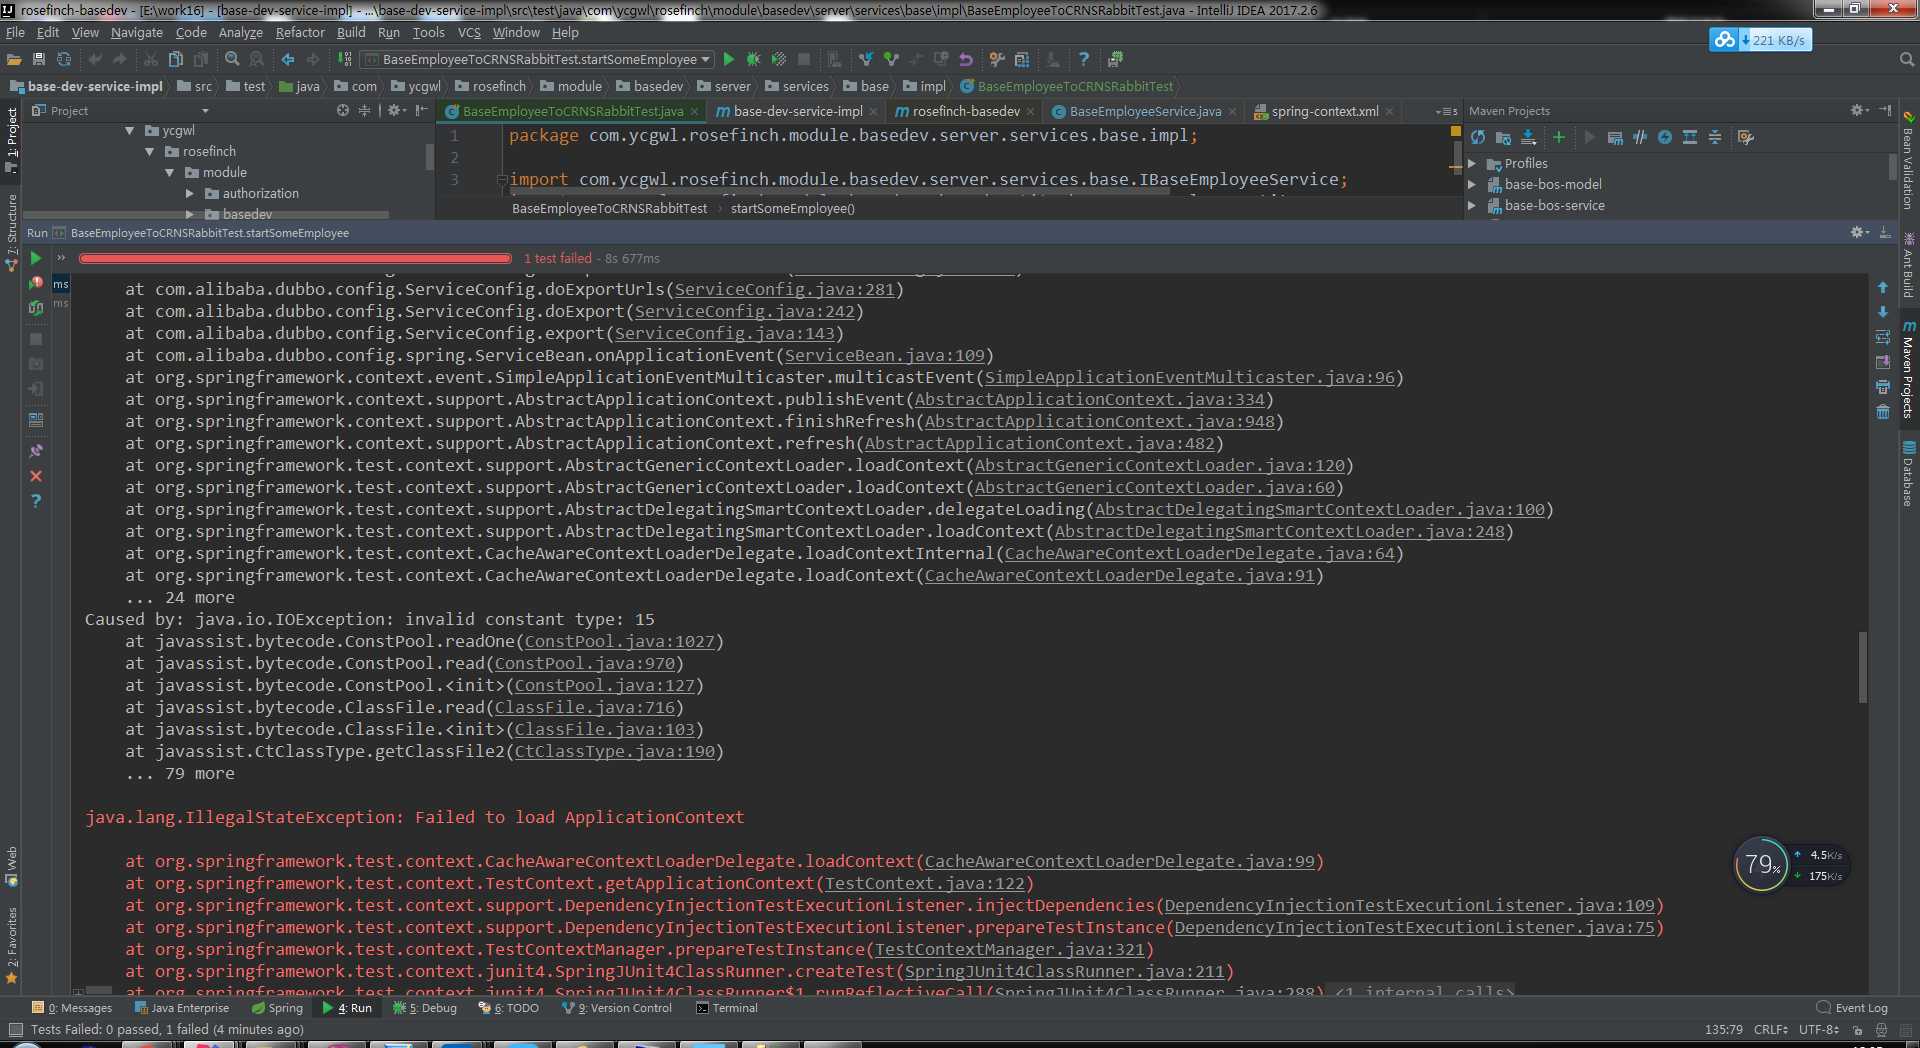1920x1048 pixels.
Task: Open Event Log button
Action: 1852,1008
